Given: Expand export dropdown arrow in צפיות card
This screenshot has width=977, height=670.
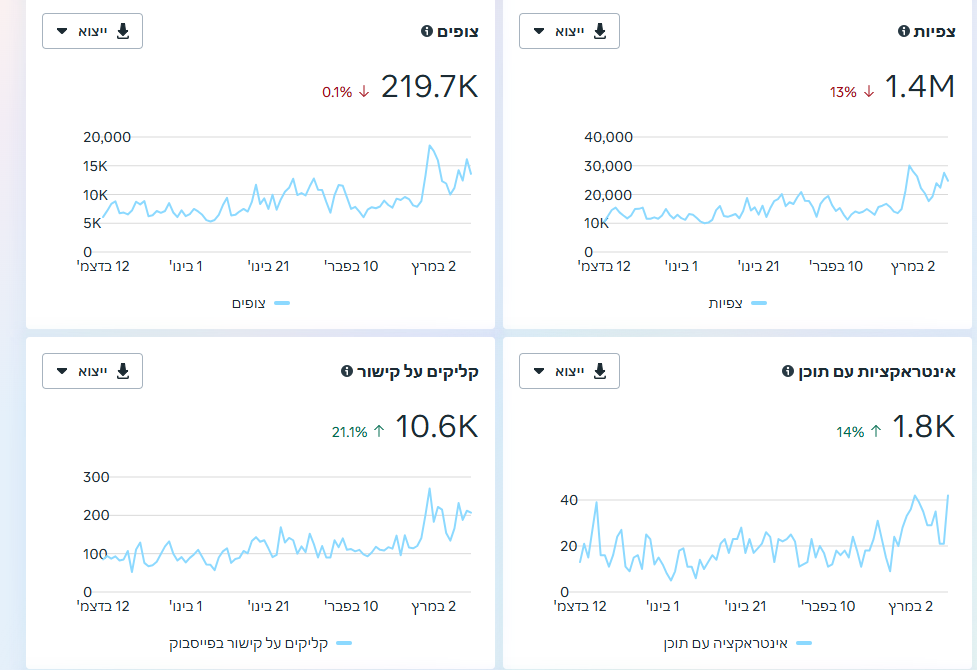Looking at the screenshot, I should point(539,31).
